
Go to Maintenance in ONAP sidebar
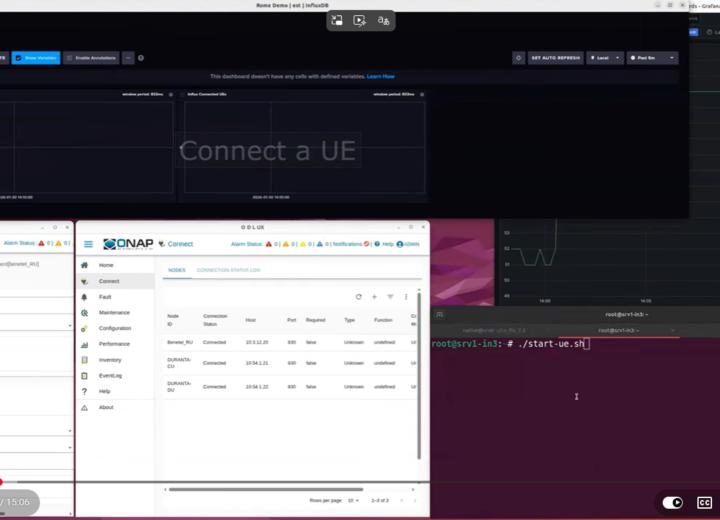[x=113, y=313]
